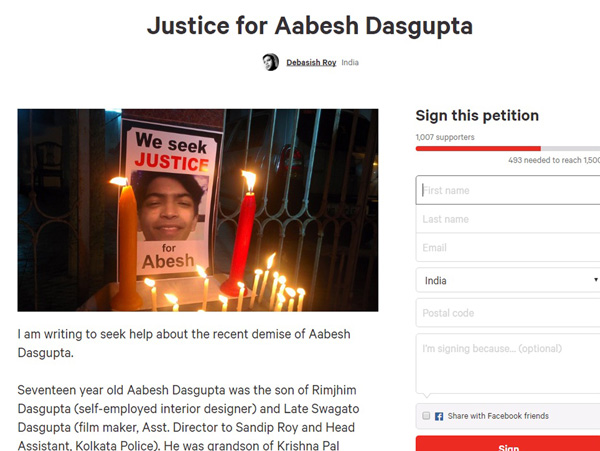Click the supporters progress bar

click(x=508, y=148)
